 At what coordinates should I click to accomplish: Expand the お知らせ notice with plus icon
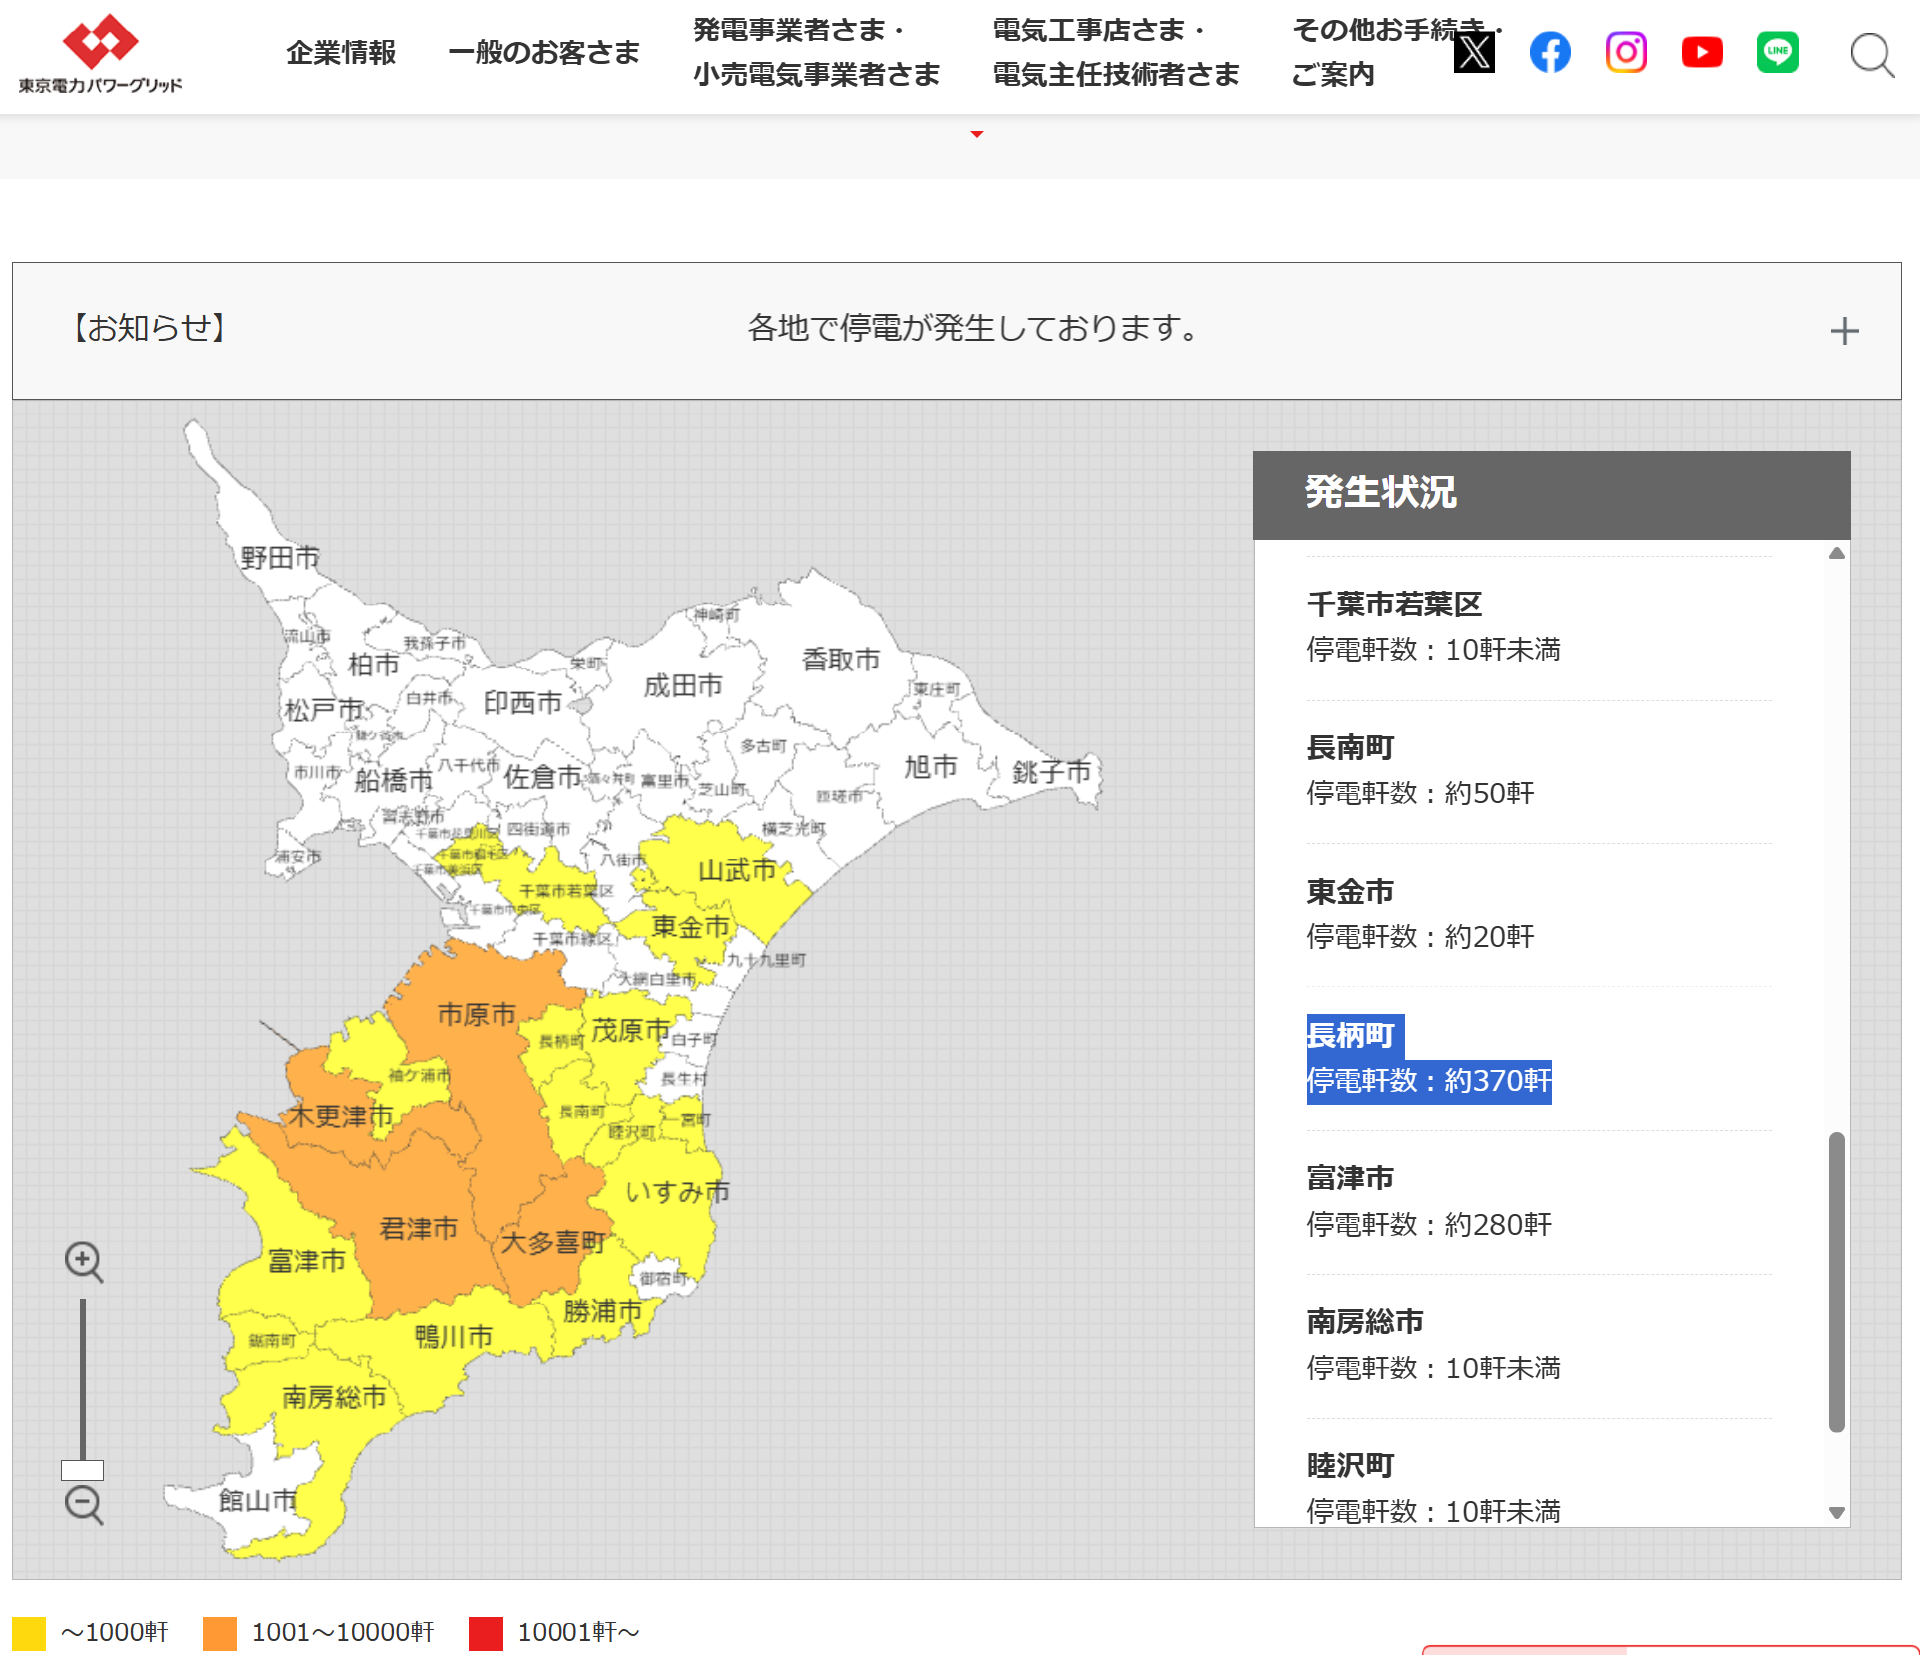point(1844,331)
